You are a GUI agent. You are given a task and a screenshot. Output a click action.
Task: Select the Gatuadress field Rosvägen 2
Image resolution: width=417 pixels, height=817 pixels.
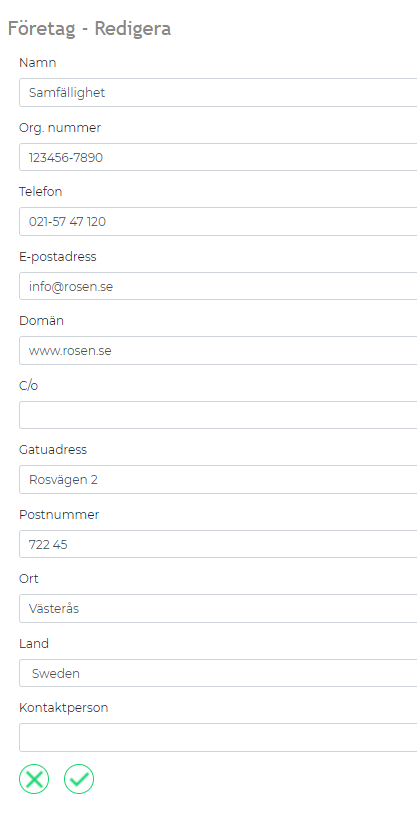pyautogui.click(x=218, y=479)
